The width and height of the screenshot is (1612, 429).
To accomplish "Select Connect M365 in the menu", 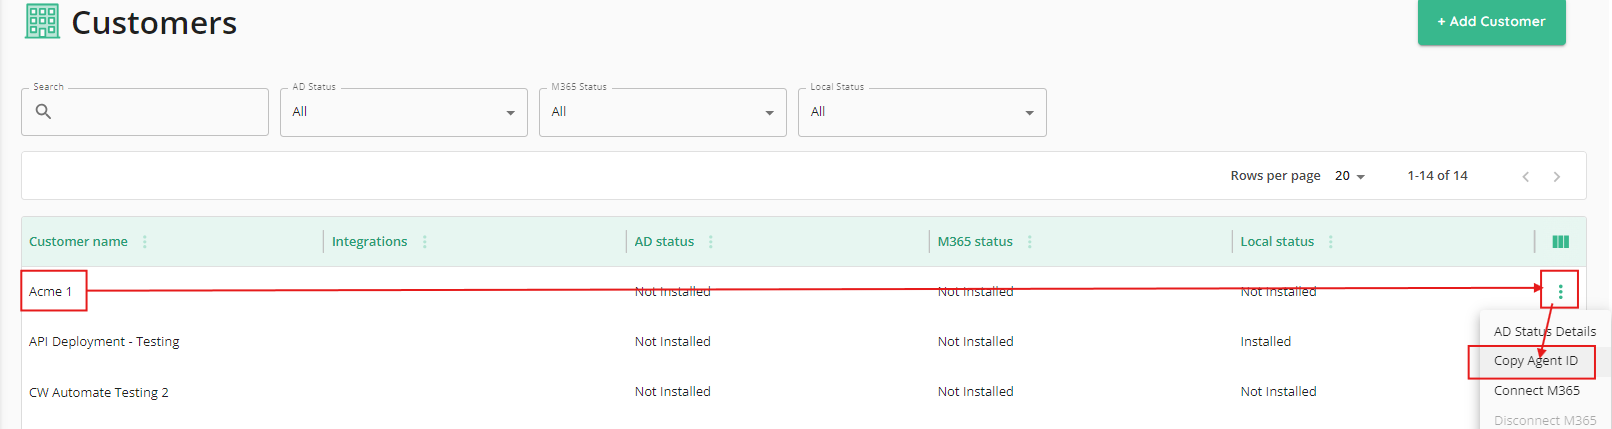I will 1537,391.
